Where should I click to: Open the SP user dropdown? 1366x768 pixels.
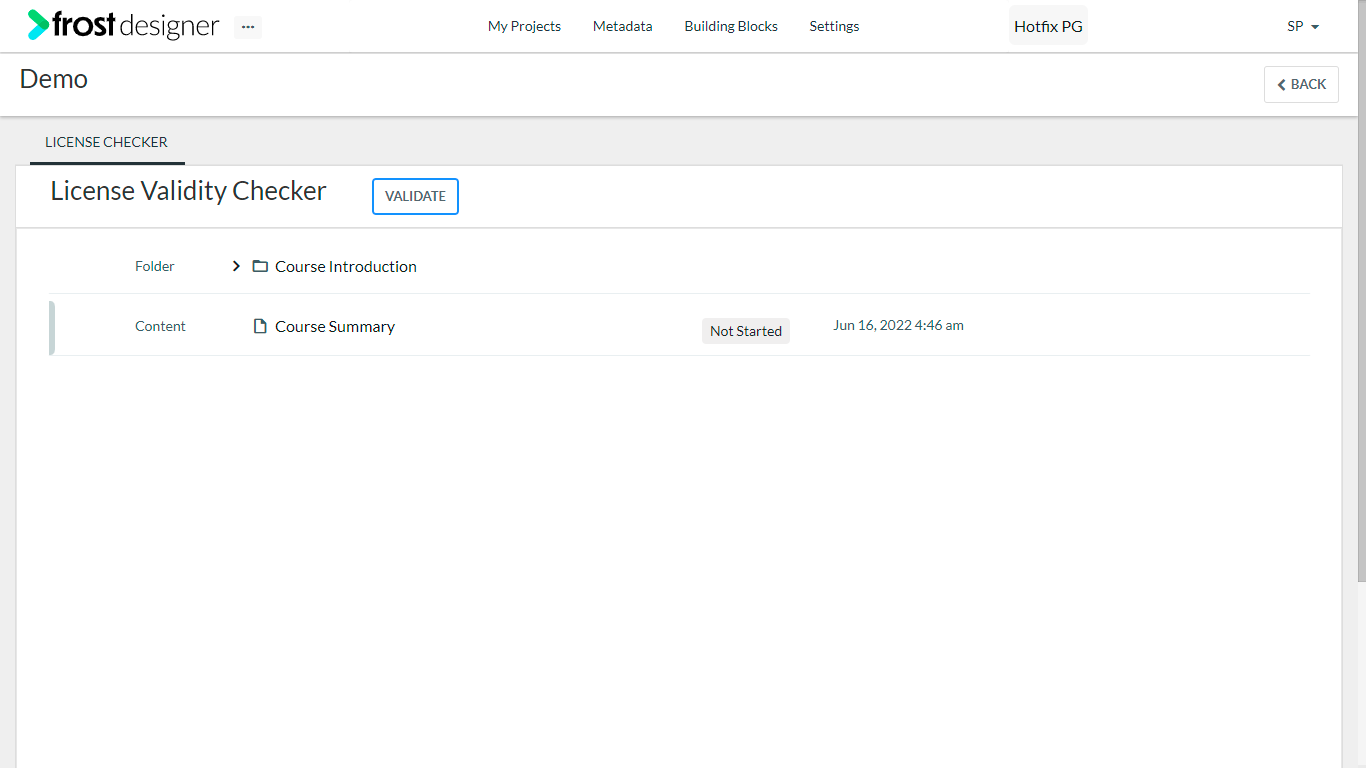[x=1303, y=27]
